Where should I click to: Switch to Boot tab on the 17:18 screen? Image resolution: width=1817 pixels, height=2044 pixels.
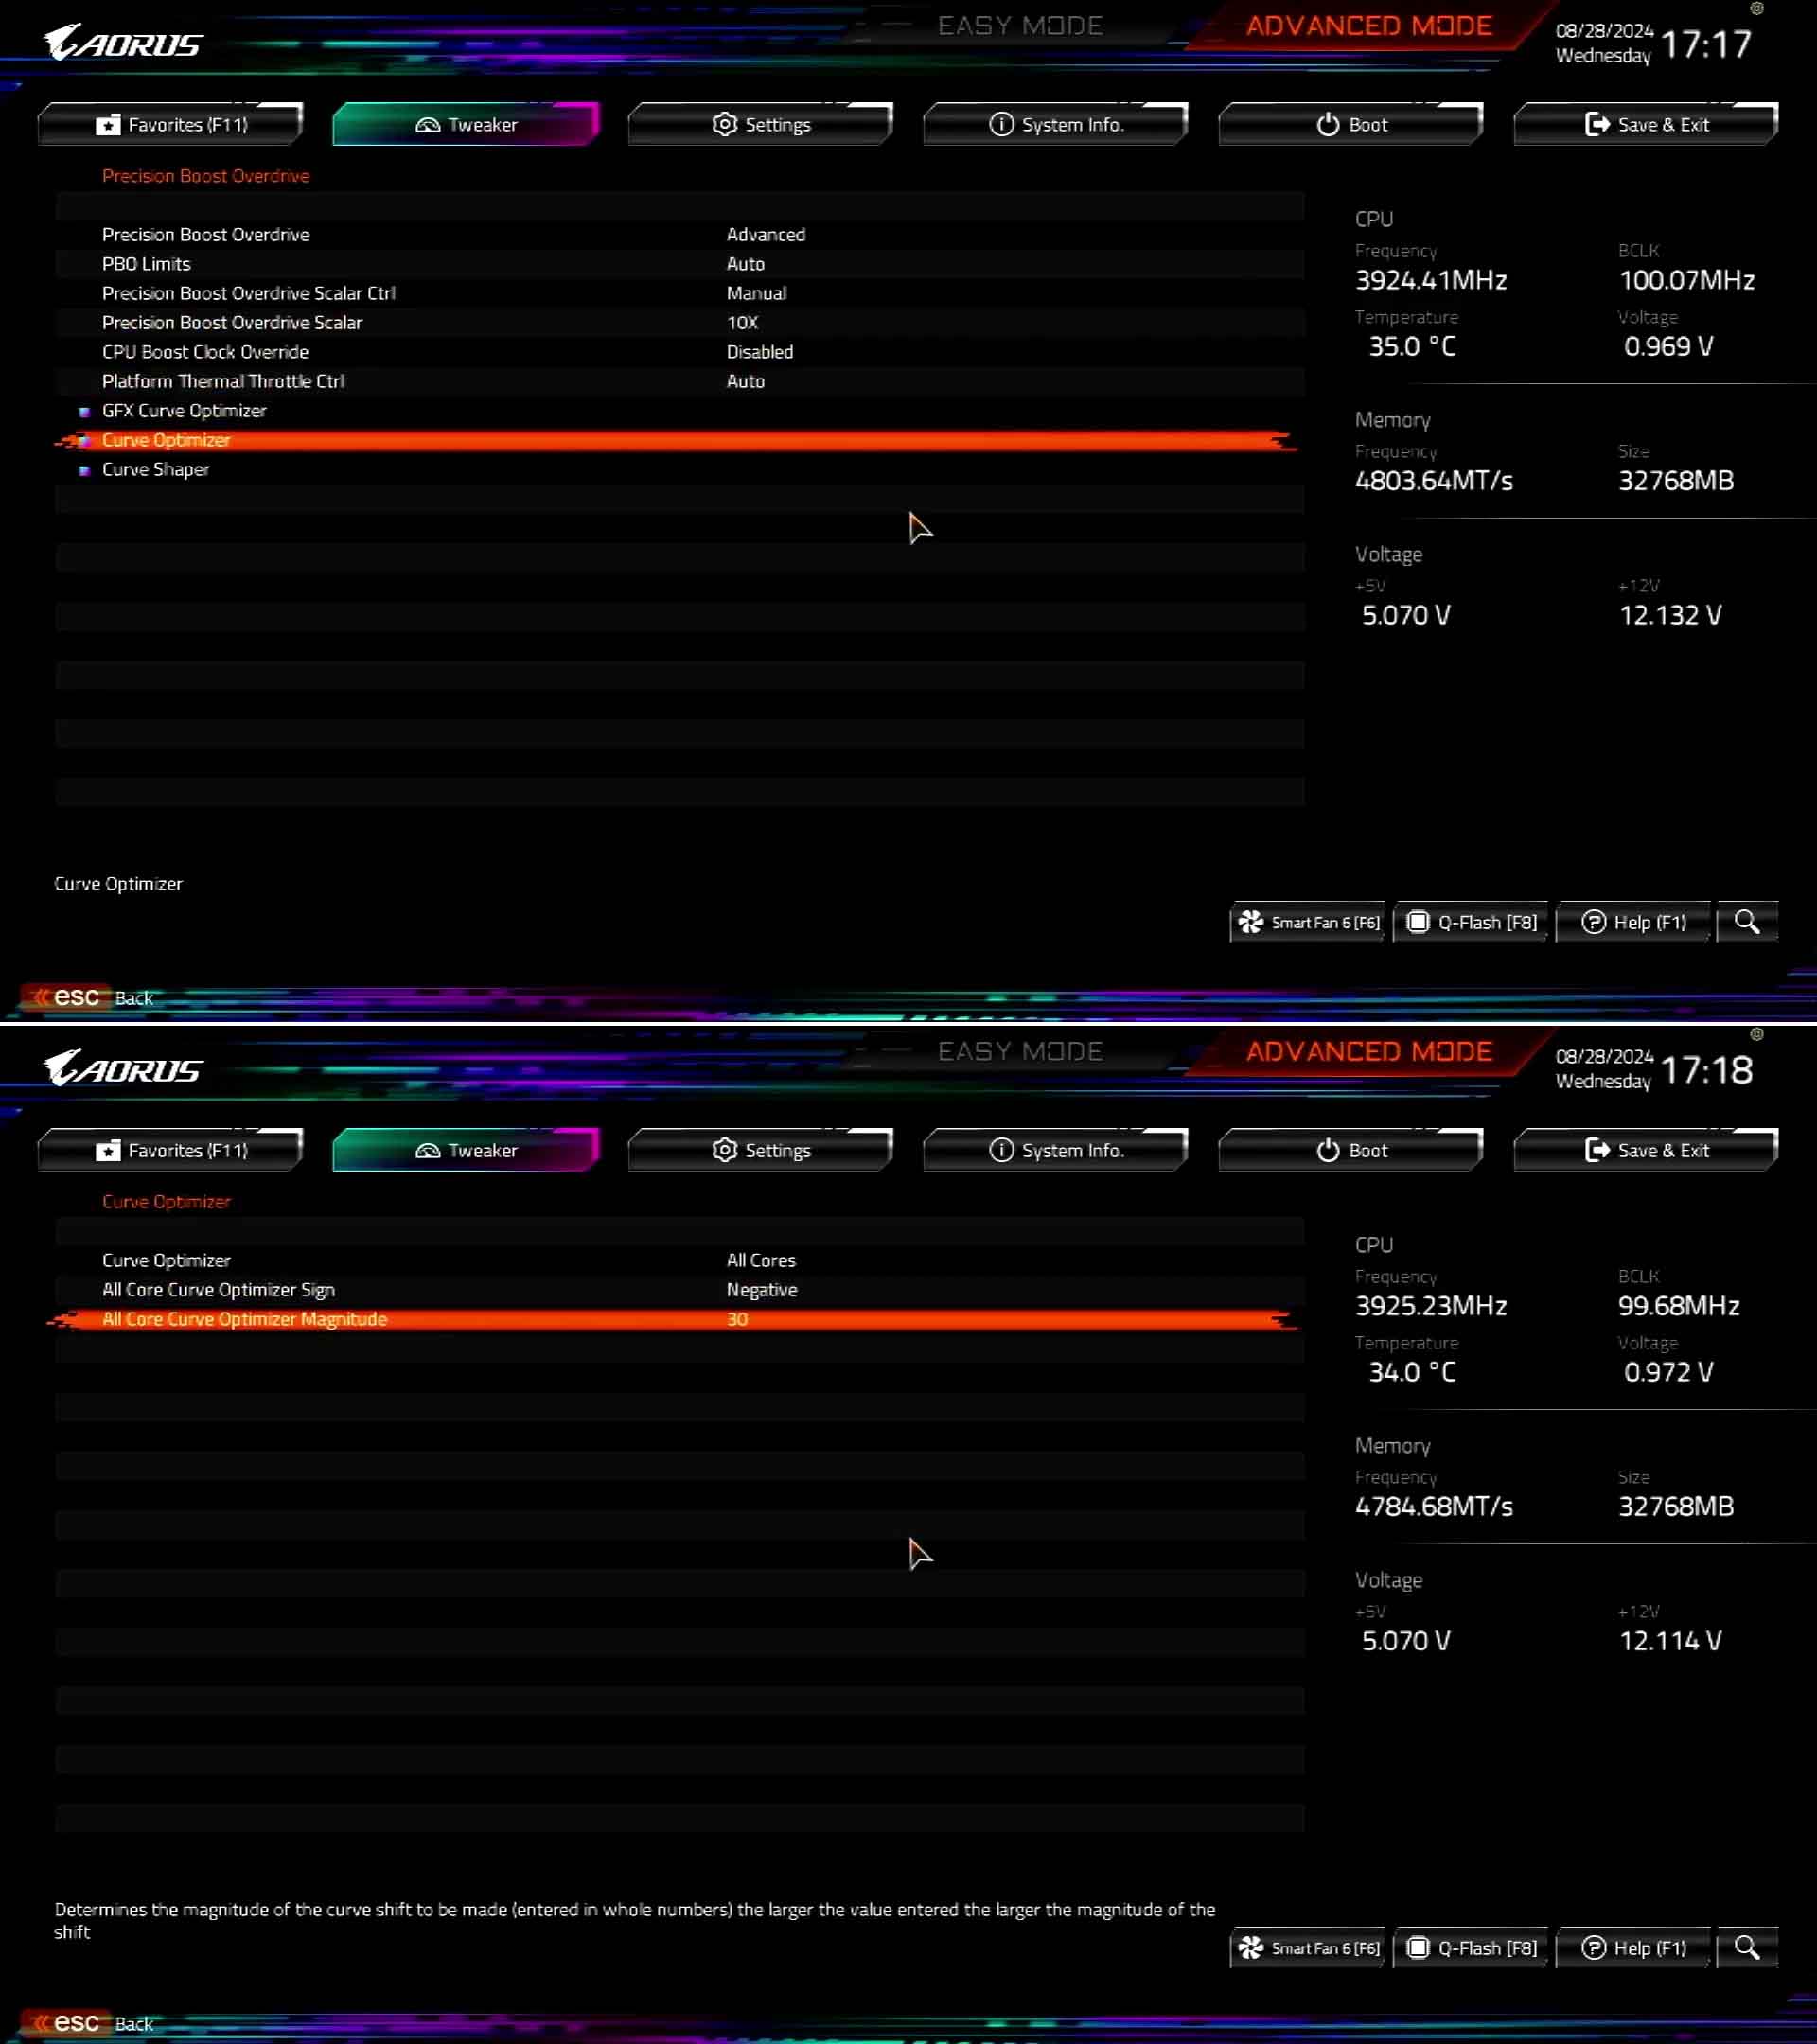click(1350, 1150)
